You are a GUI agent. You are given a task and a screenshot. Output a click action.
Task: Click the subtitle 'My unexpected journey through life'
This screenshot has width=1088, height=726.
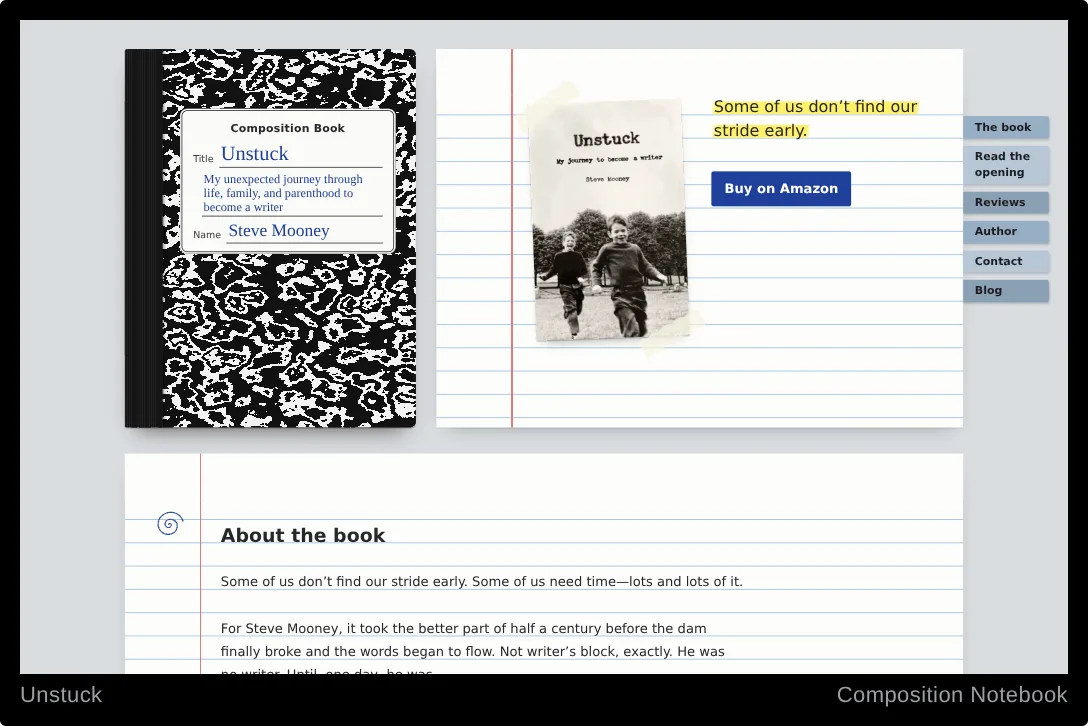tap(283, 193)
